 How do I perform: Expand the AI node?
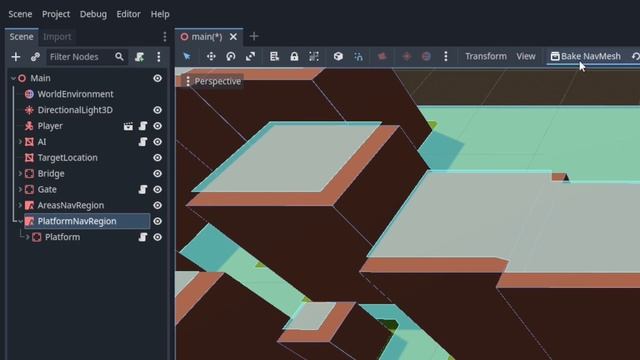coord(20,142)
